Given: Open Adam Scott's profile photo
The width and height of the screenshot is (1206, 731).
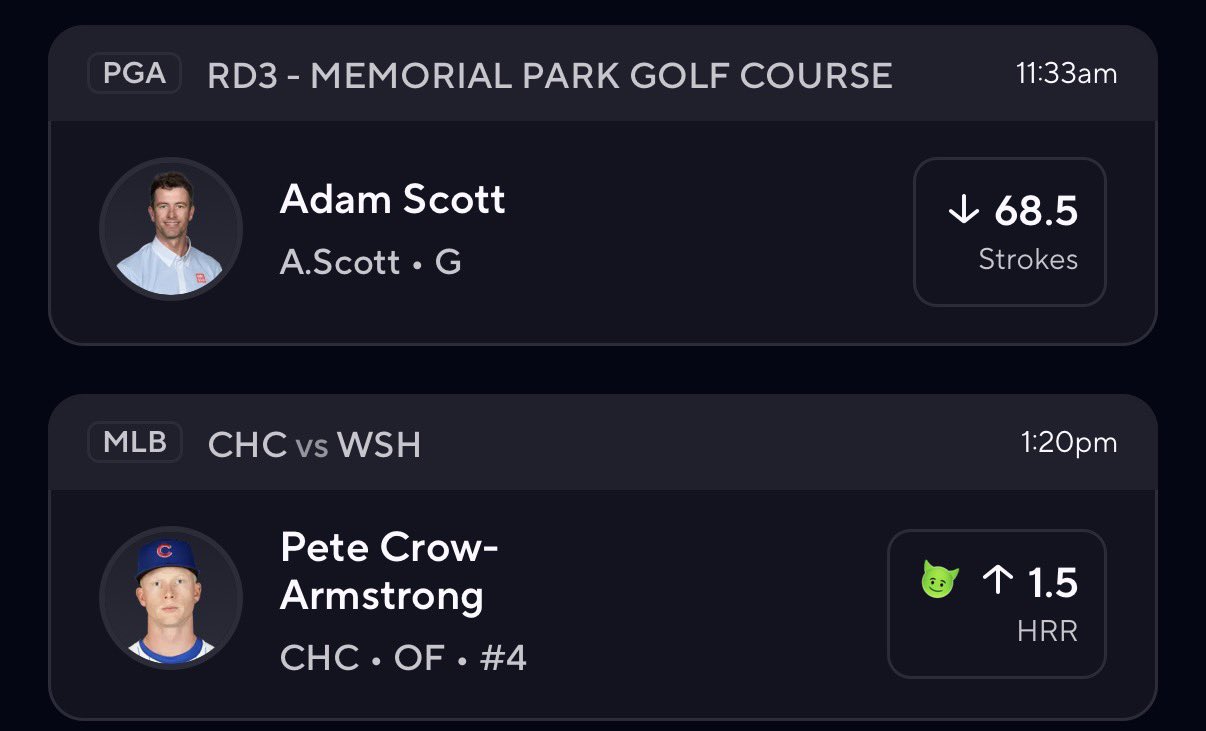Looking at the screenshot, I should click(x=171, y=229).
